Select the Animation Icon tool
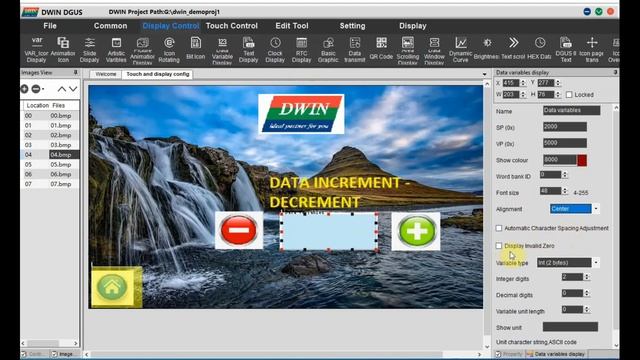 point(63,49)
